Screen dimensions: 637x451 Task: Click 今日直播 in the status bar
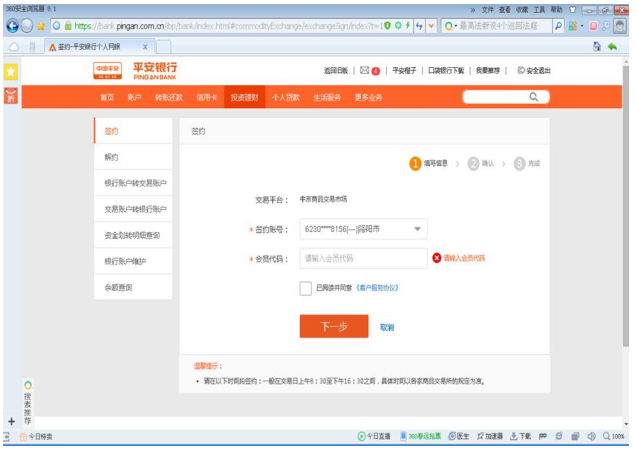coord(374,436)
